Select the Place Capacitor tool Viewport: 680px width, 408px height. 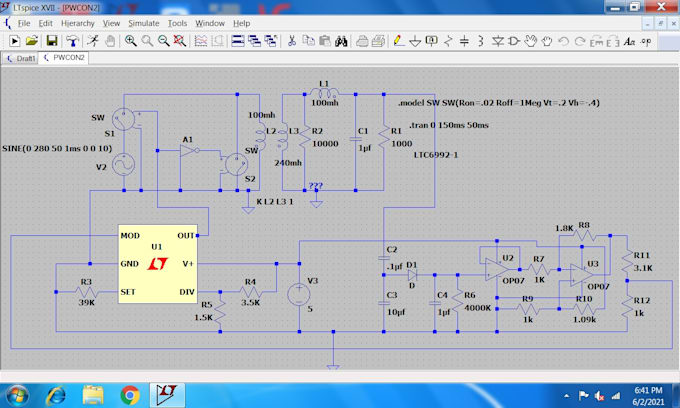[464, 41]
